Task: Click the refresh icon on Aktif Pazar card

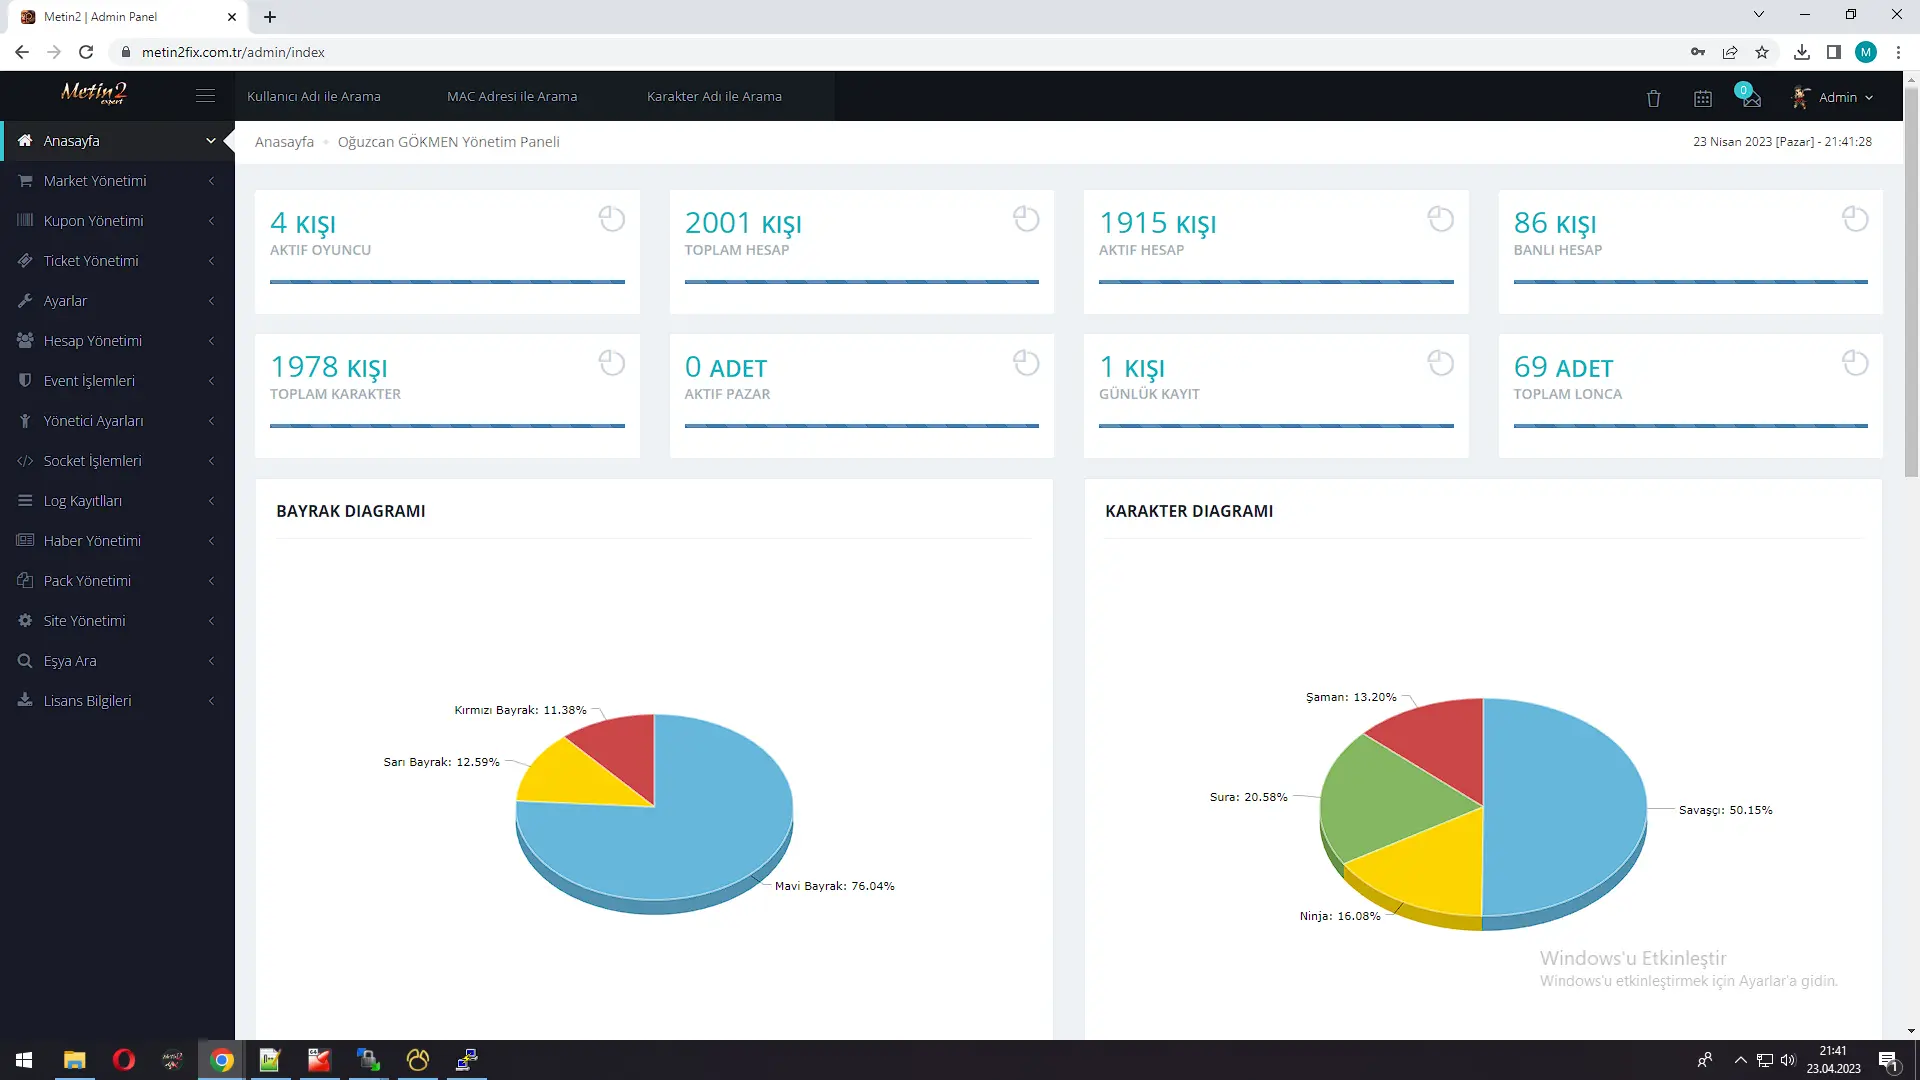Action: pos(1026,363)
